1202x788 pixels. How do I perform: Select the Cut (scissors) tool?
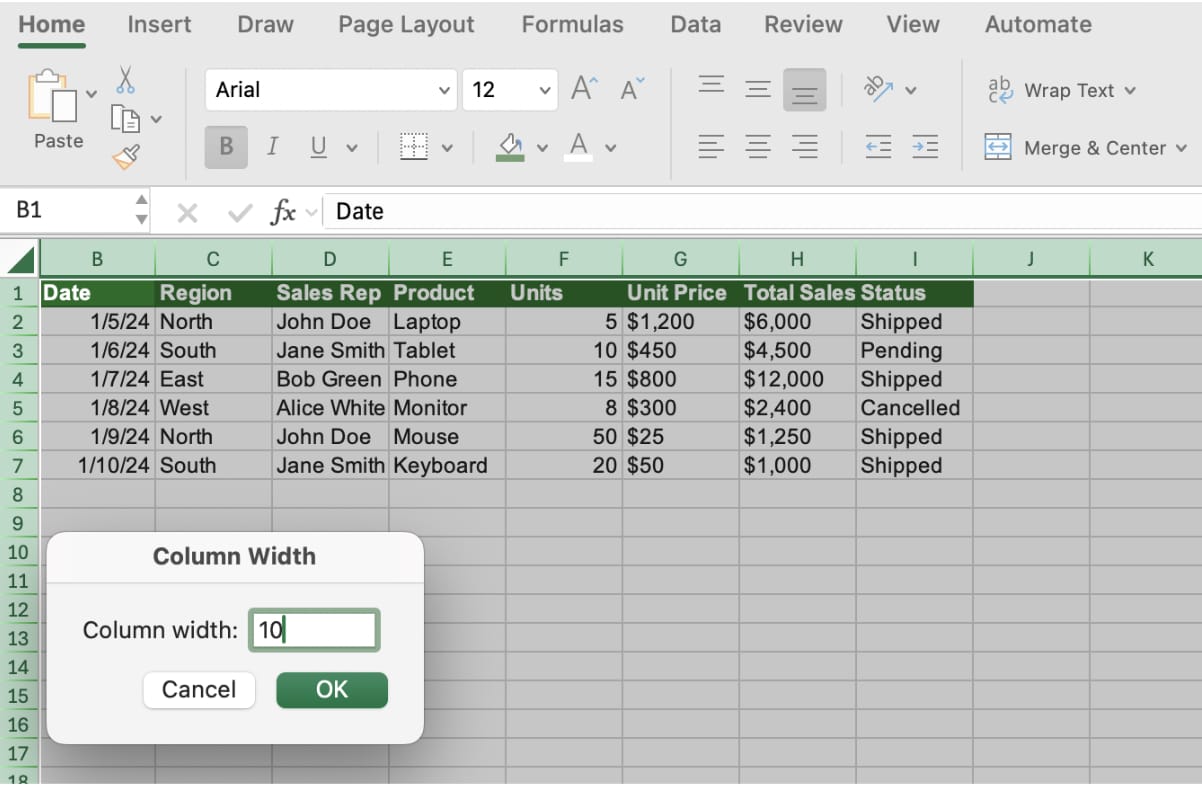(x=124, y=80)
